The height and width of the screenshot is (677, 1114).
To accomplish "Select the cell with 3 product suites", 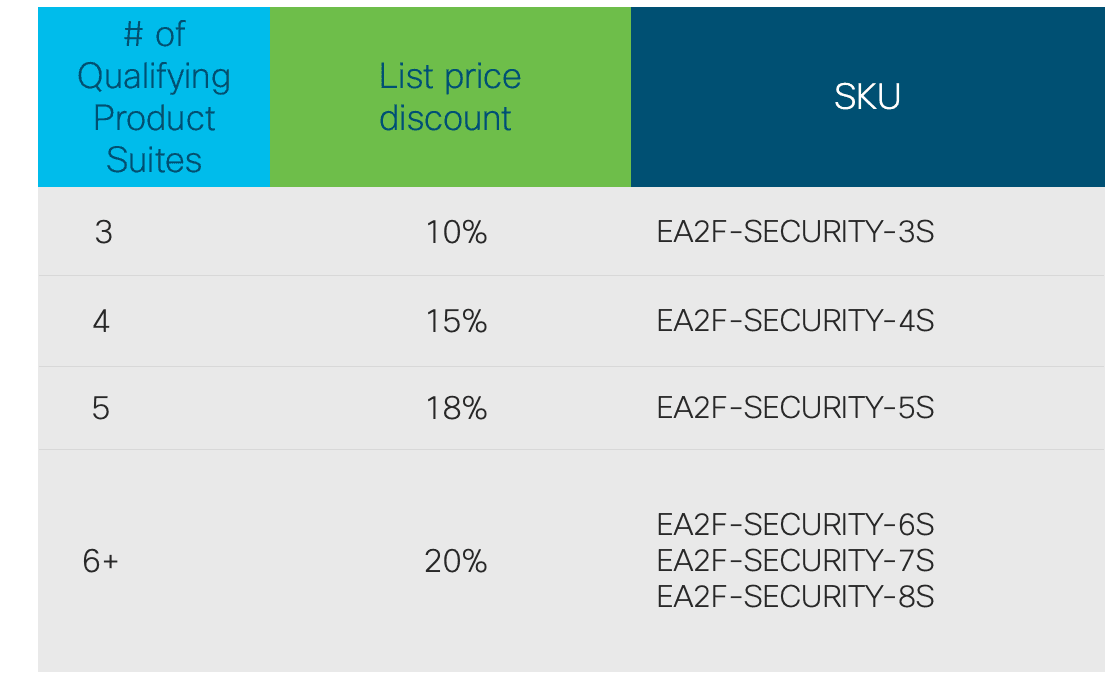I will (103, 232).
